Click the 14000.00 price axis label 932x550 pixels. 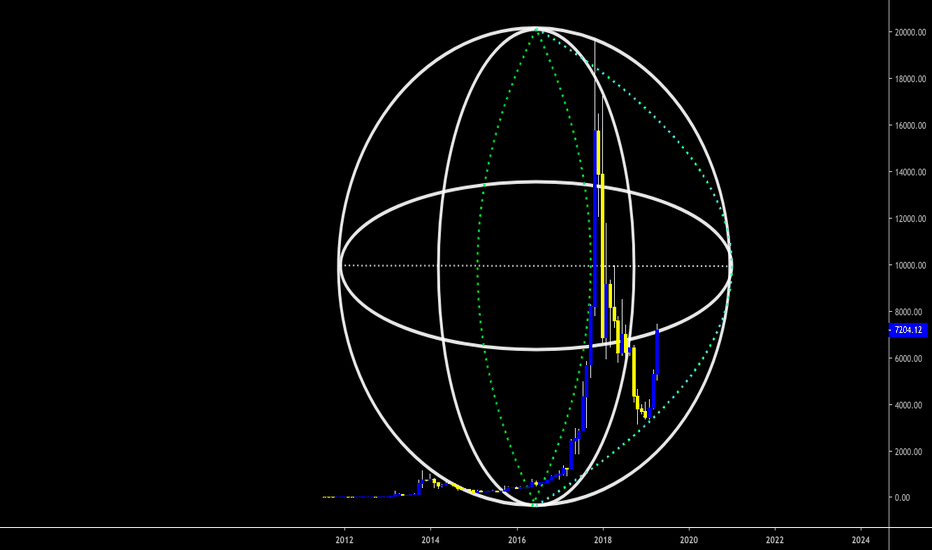[x=910, y=172]
